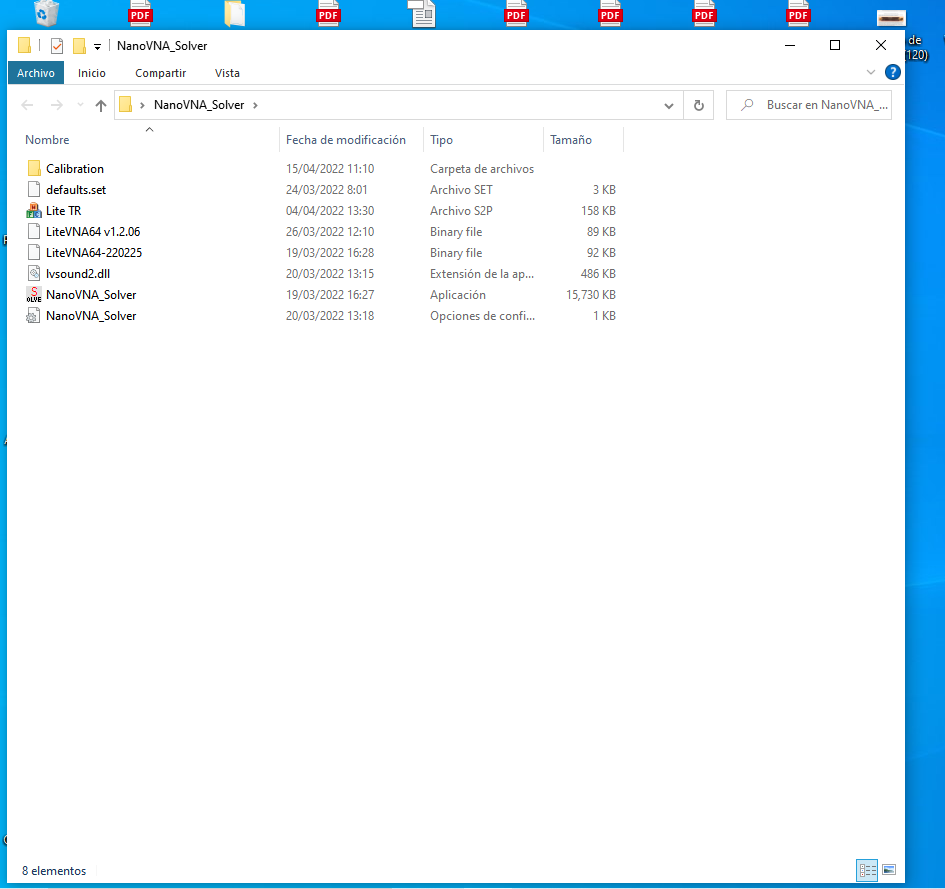Go back with the back arrow
The image size is (945, 889).
click(27, 105)
